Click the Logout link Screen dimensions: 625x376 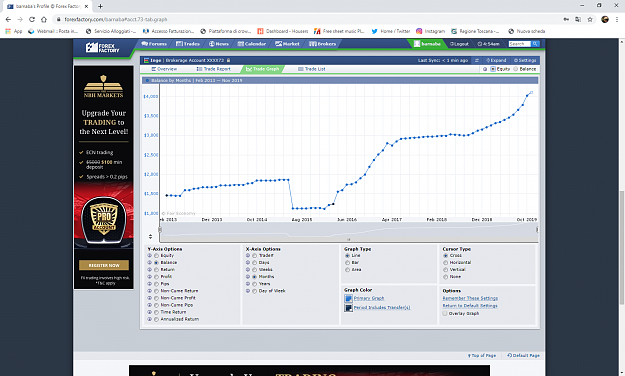459,44
